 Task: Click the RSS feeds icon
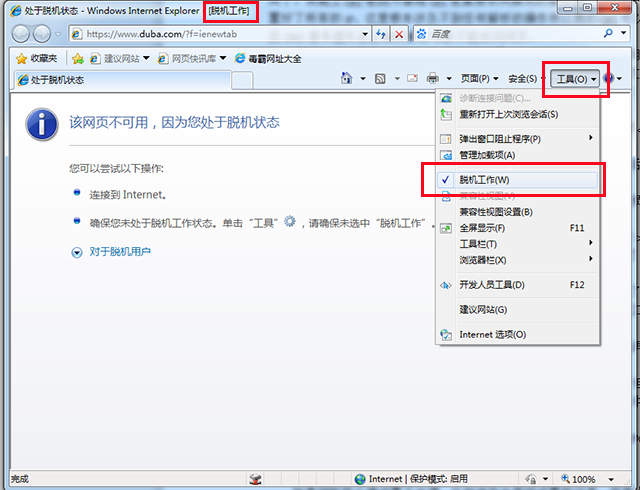click(380, 79)
